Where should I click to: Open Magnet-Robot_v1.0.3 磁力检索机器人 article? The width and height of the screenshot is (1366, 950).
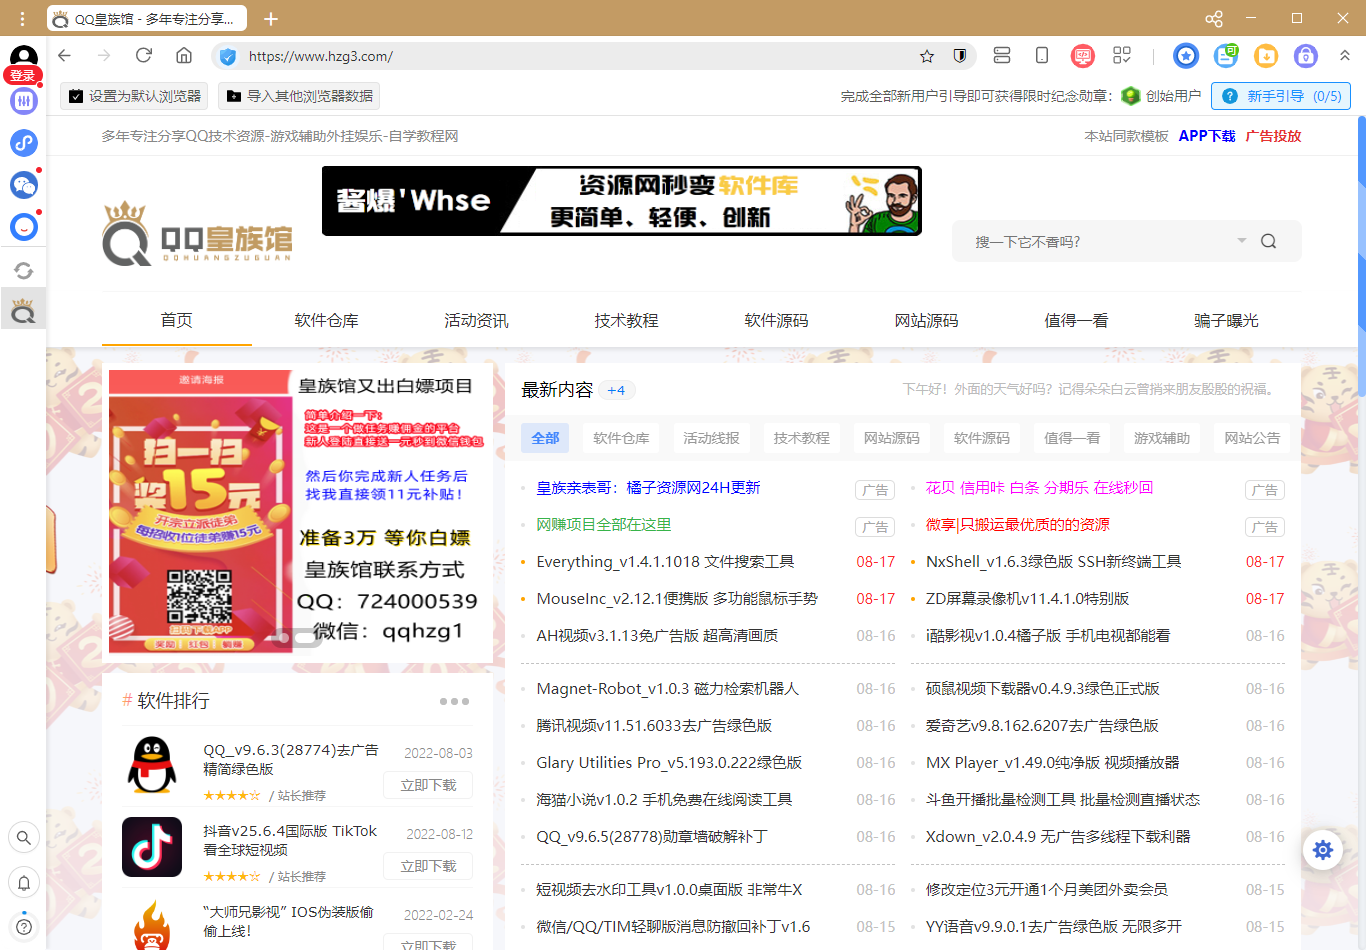click(667, 689)
